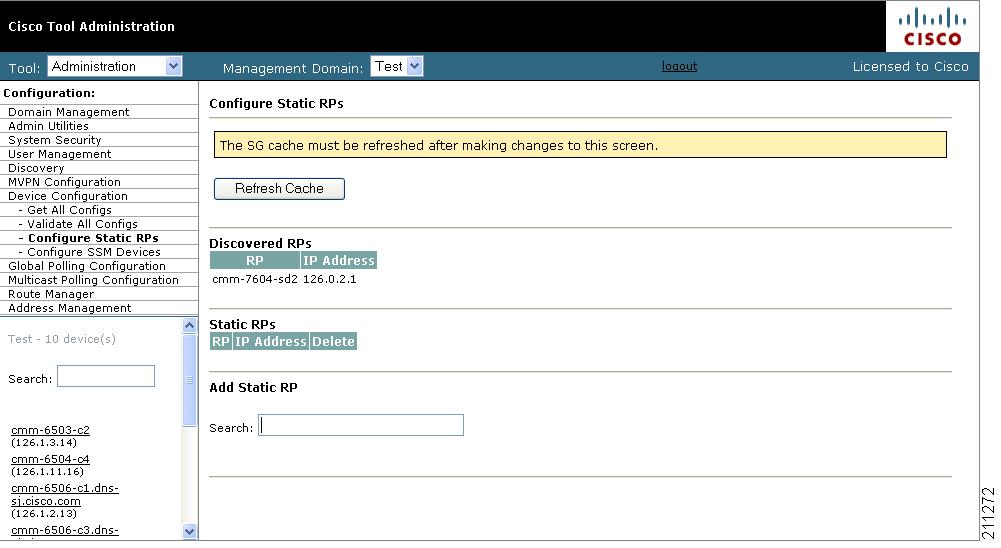Select Get All Configs
Image resolution: width=1001 pixels, height=548 pixels.
pyautogui.click(x=69, y=210)
